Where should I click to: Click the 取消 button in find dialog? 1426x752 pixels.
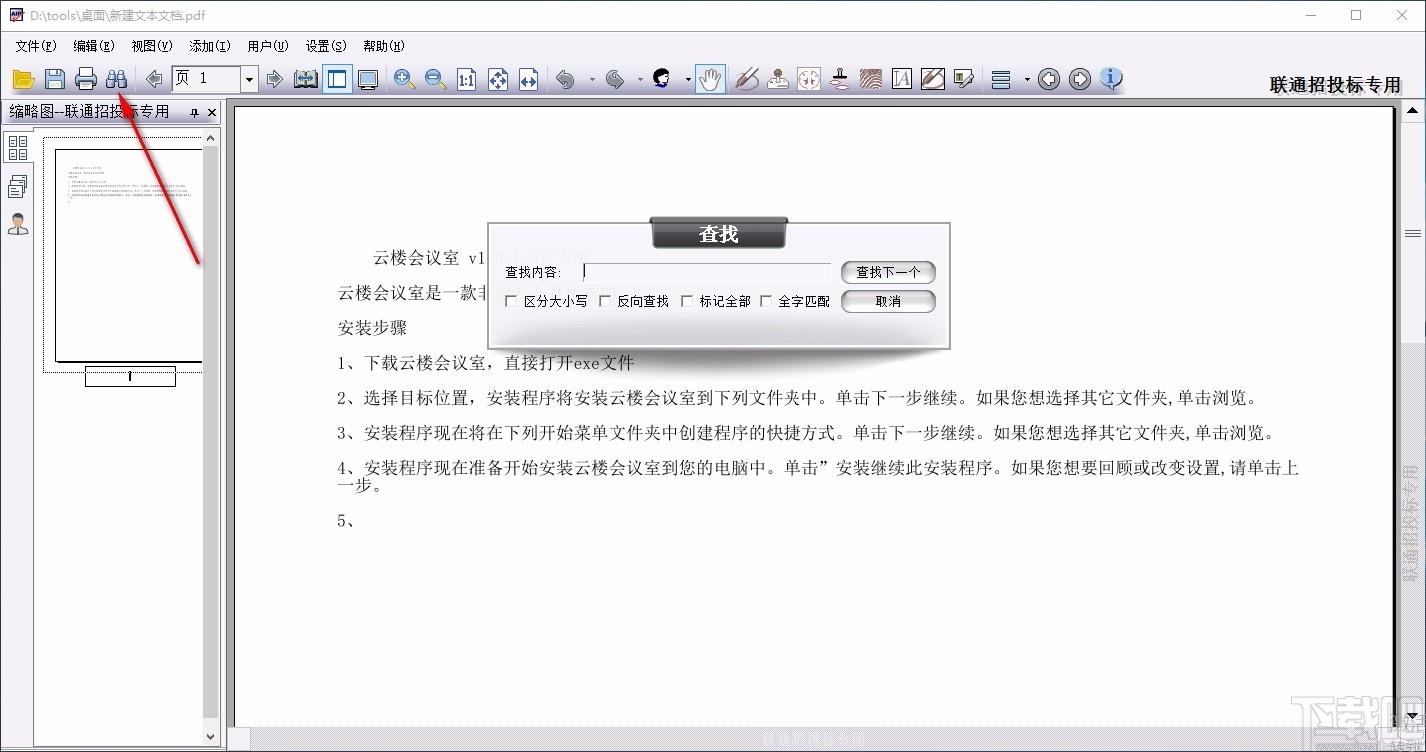point(888,301)
